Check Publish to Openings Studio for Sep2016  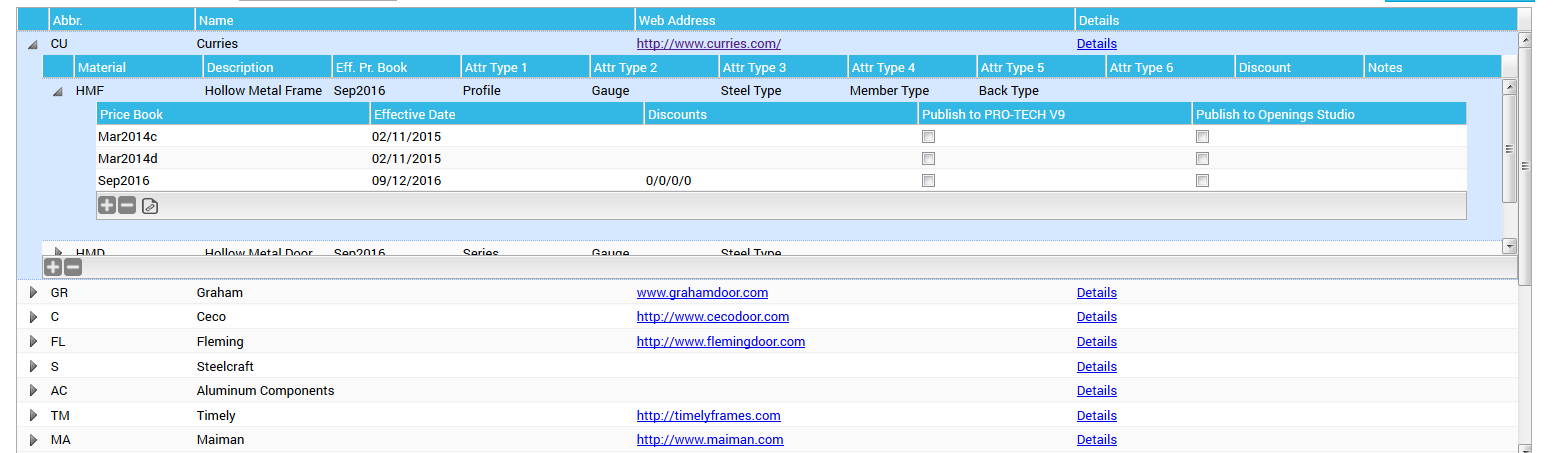click(x=1202, y=181)
